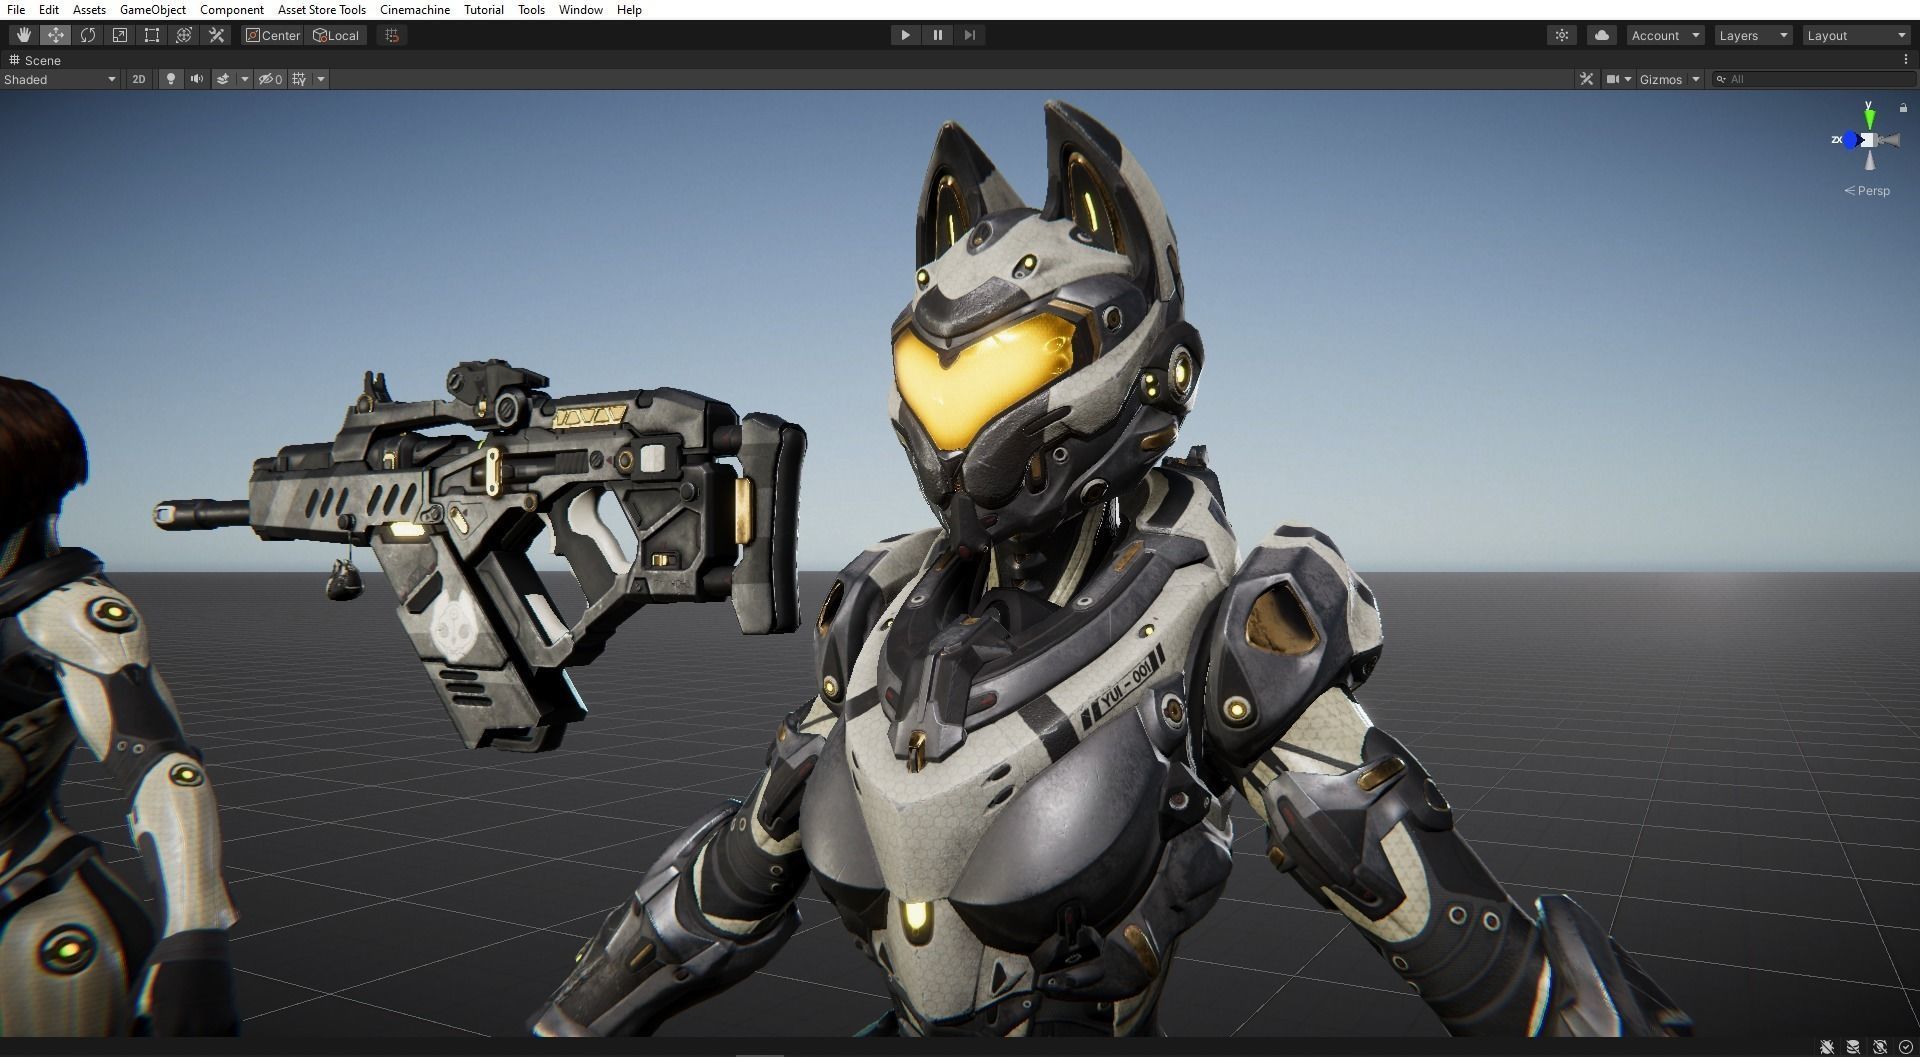Select the Scale tool
The image size is (1920, 1057).
click(120, 35)
